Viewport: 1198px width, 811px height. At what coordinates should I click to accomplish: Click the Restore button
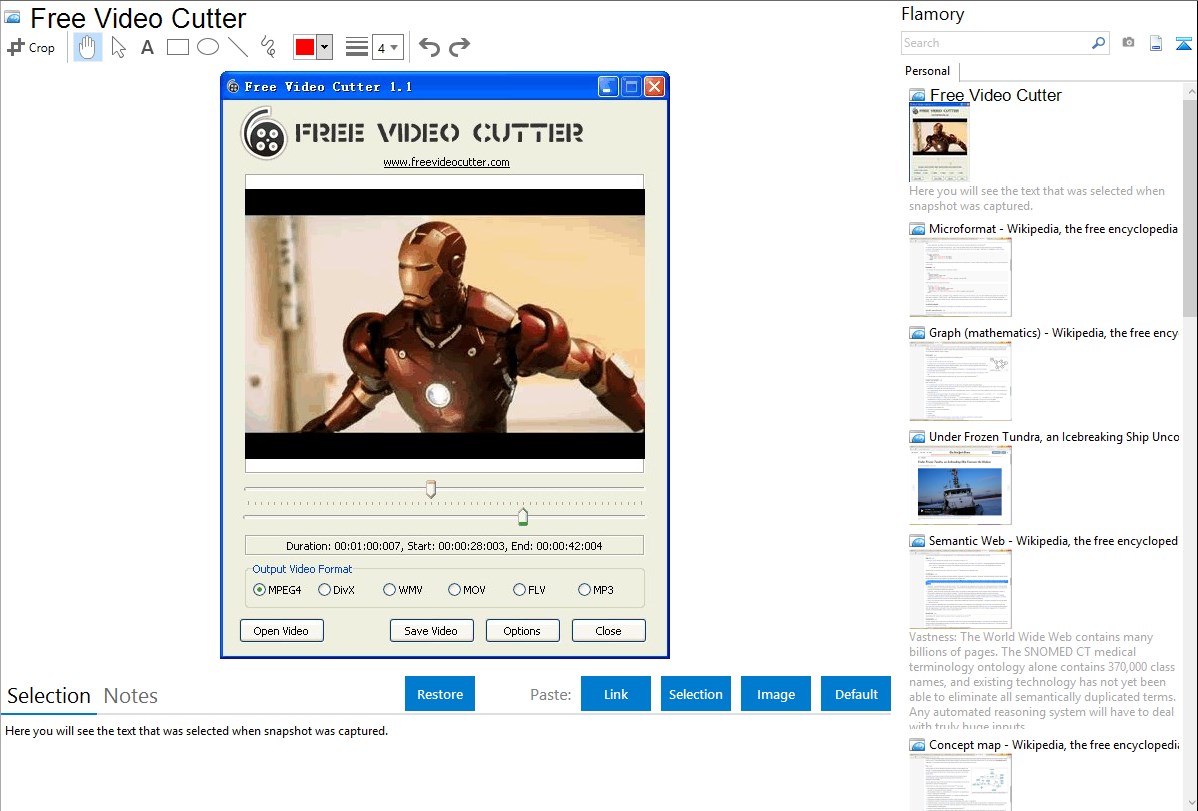[x=440, y=694]
